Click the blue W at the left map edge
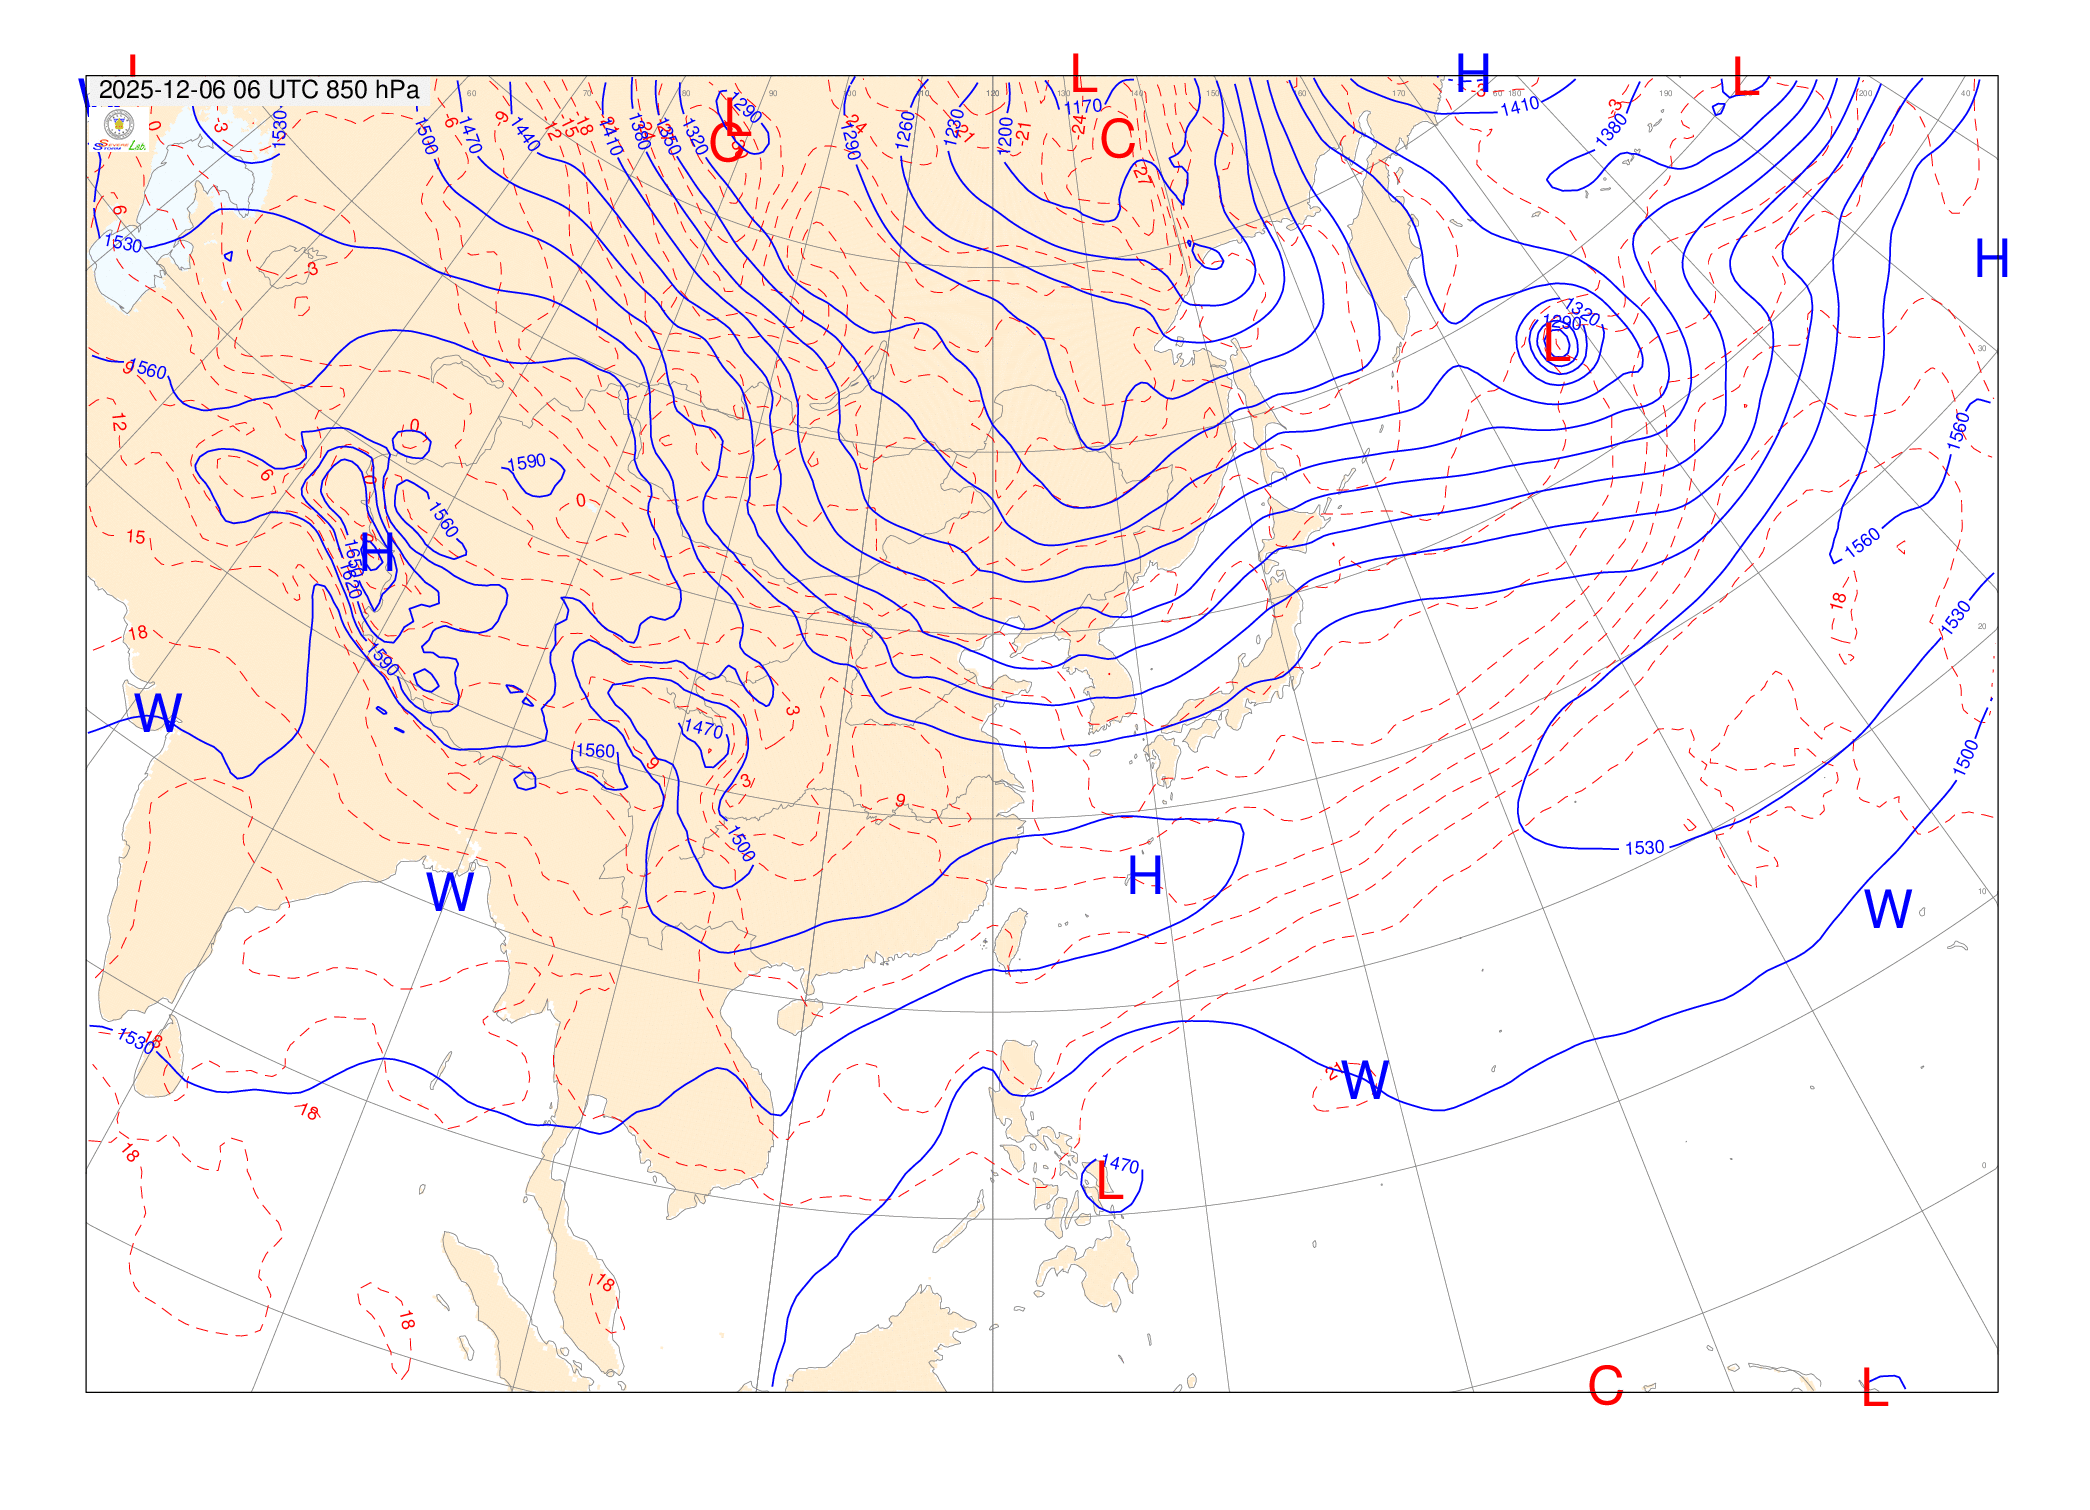Viewport: 2090px width, 1510px height. tap(158, 714)
